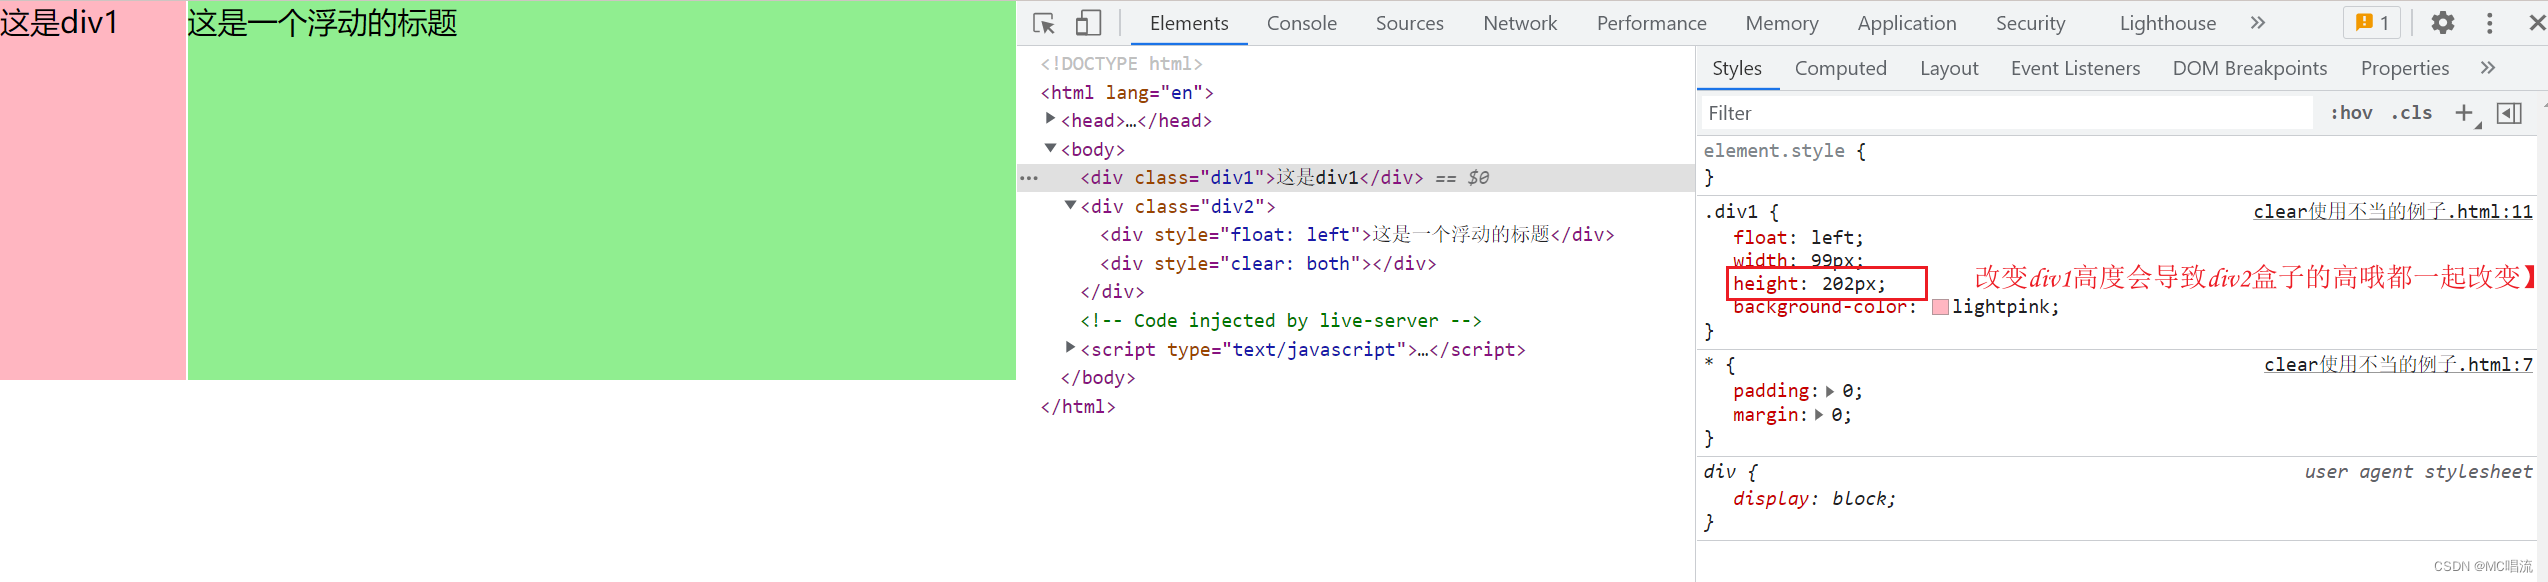
Task: Edit the padding 0 value
Action: [x=1848, y=391]
